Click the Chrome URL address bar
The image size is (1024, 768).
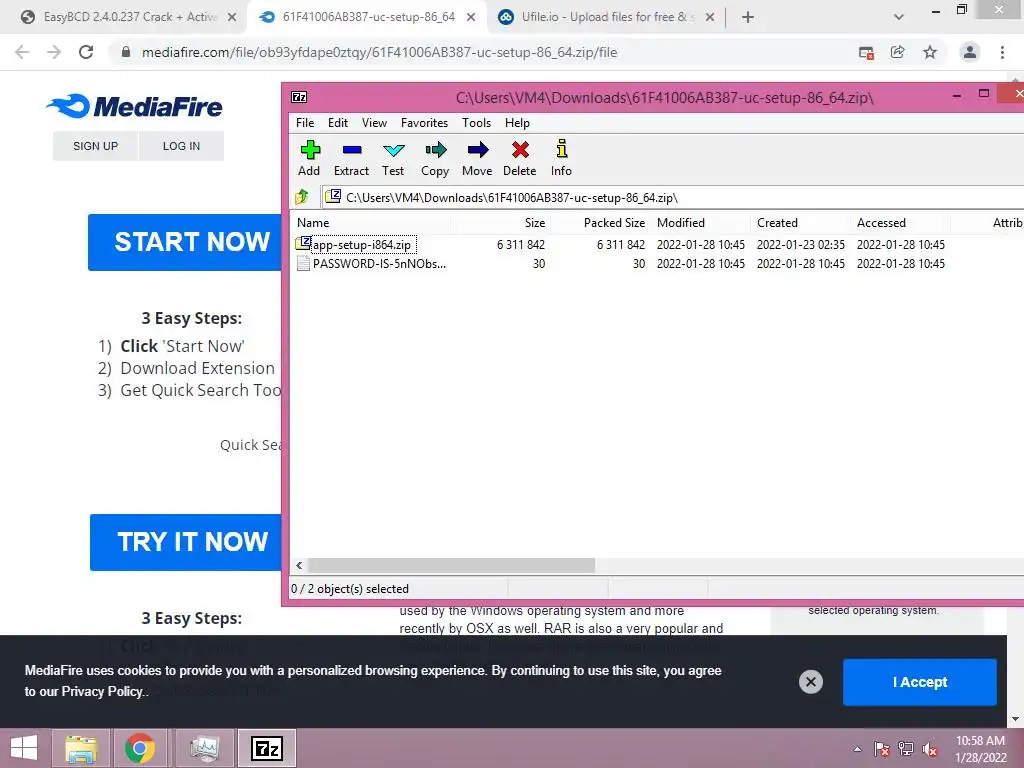click(x=483, y=52)
